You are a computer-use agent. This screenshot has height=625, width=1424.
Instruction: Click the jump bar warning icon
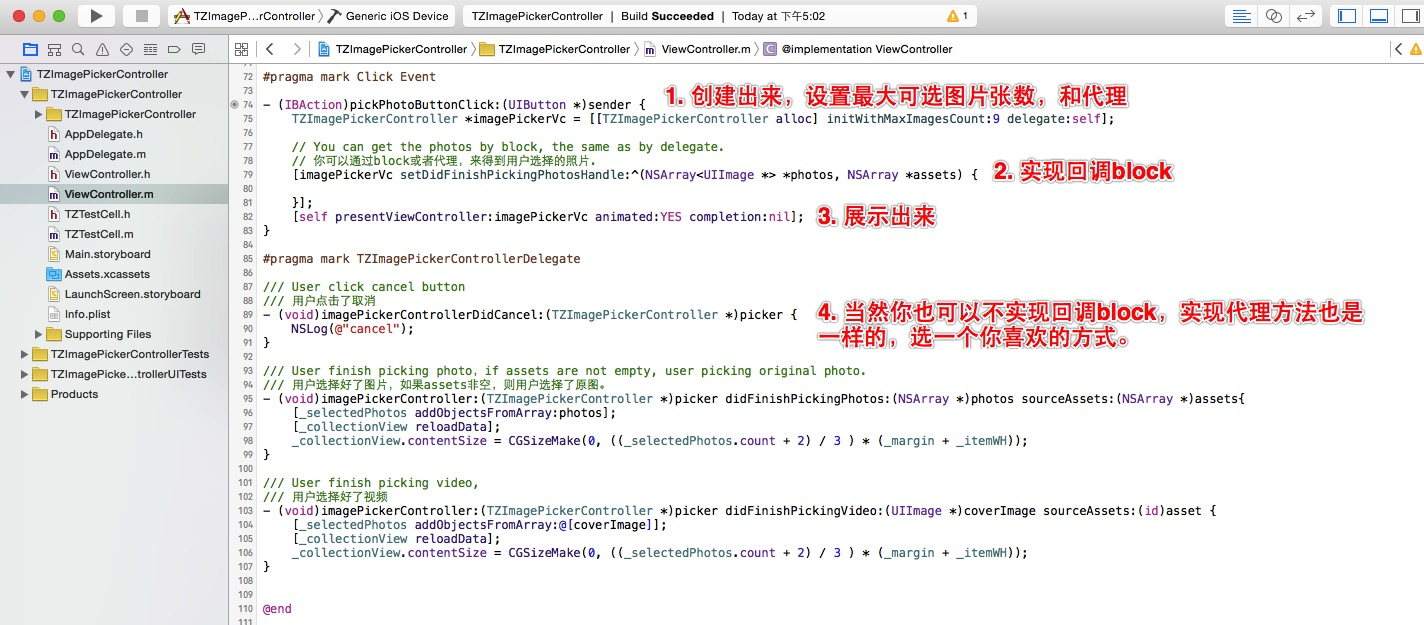coord(1414,49)
